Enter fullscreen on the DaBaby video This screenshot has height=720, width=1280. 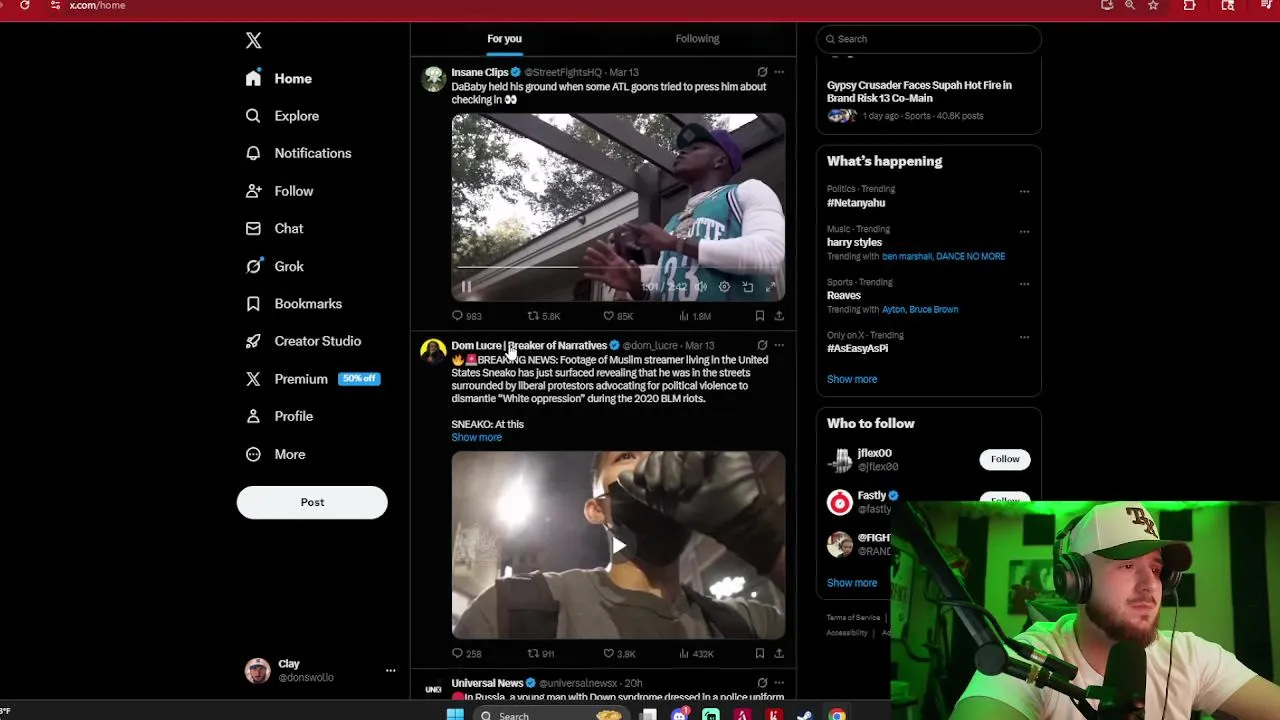click(770, 287)
